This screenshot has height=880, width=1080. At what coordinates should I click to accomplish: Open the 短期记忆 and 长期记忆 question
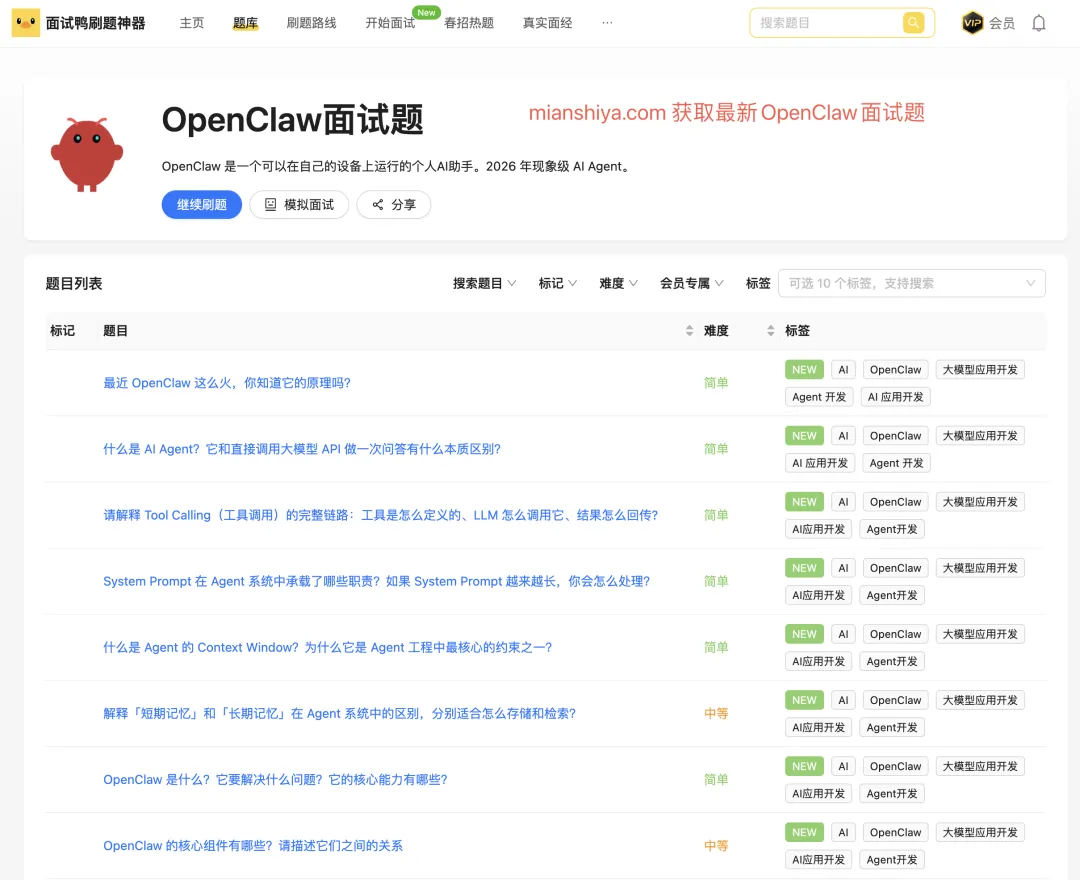339,713
